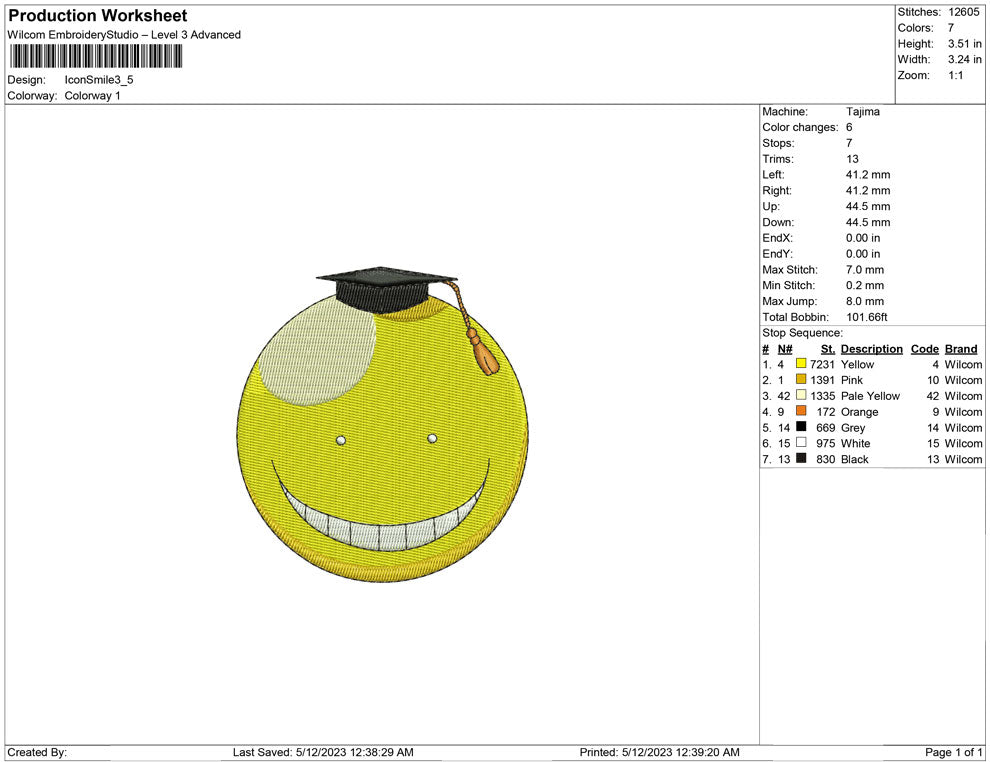
Task: Click the Pale Yellow description text
Action: click(871, 396)
